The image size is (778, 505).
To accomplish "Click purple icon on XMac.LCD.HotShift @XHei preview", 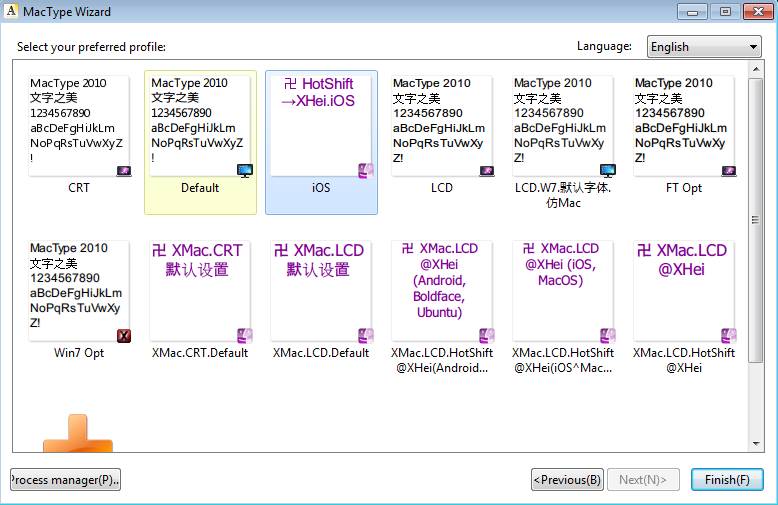I will (x=729, y=336).
